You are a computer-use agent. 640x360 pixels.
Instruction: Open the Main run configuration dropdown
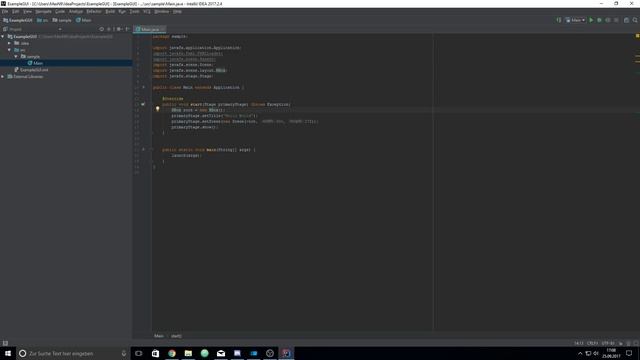tap(576, 20)
